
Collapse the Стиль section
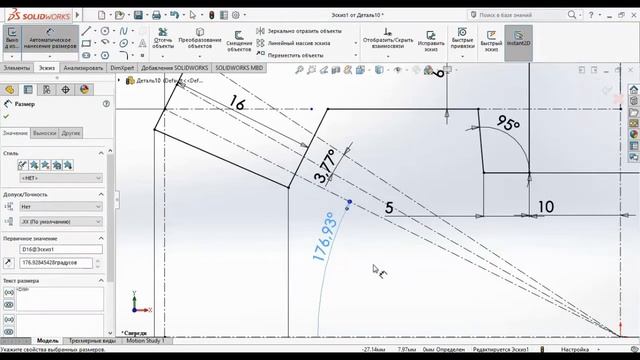[101, 153]
